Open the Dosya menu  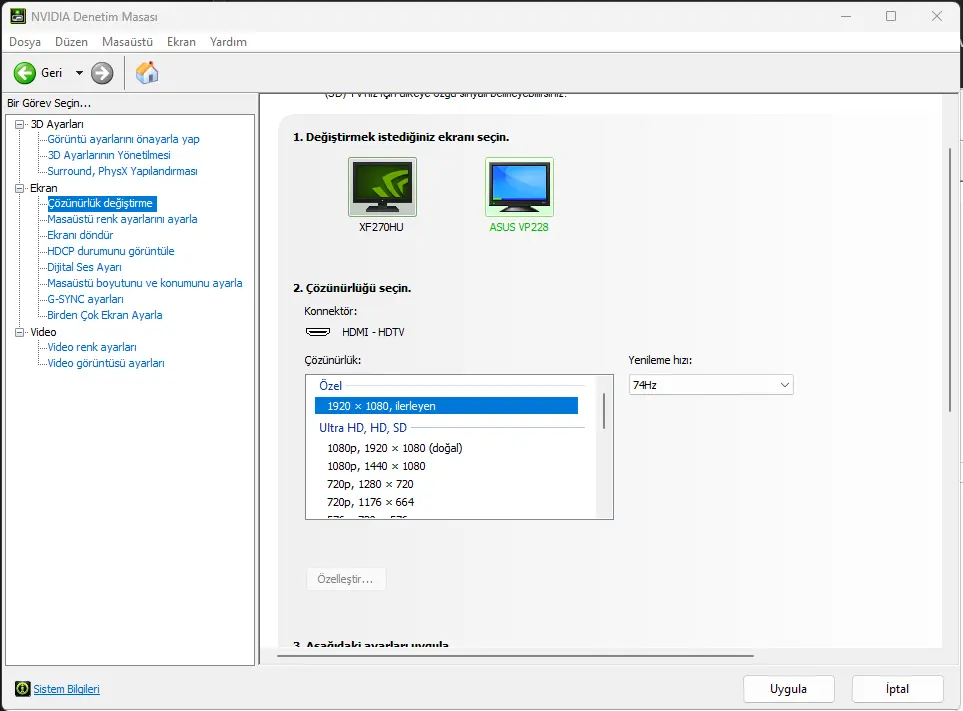25,42
